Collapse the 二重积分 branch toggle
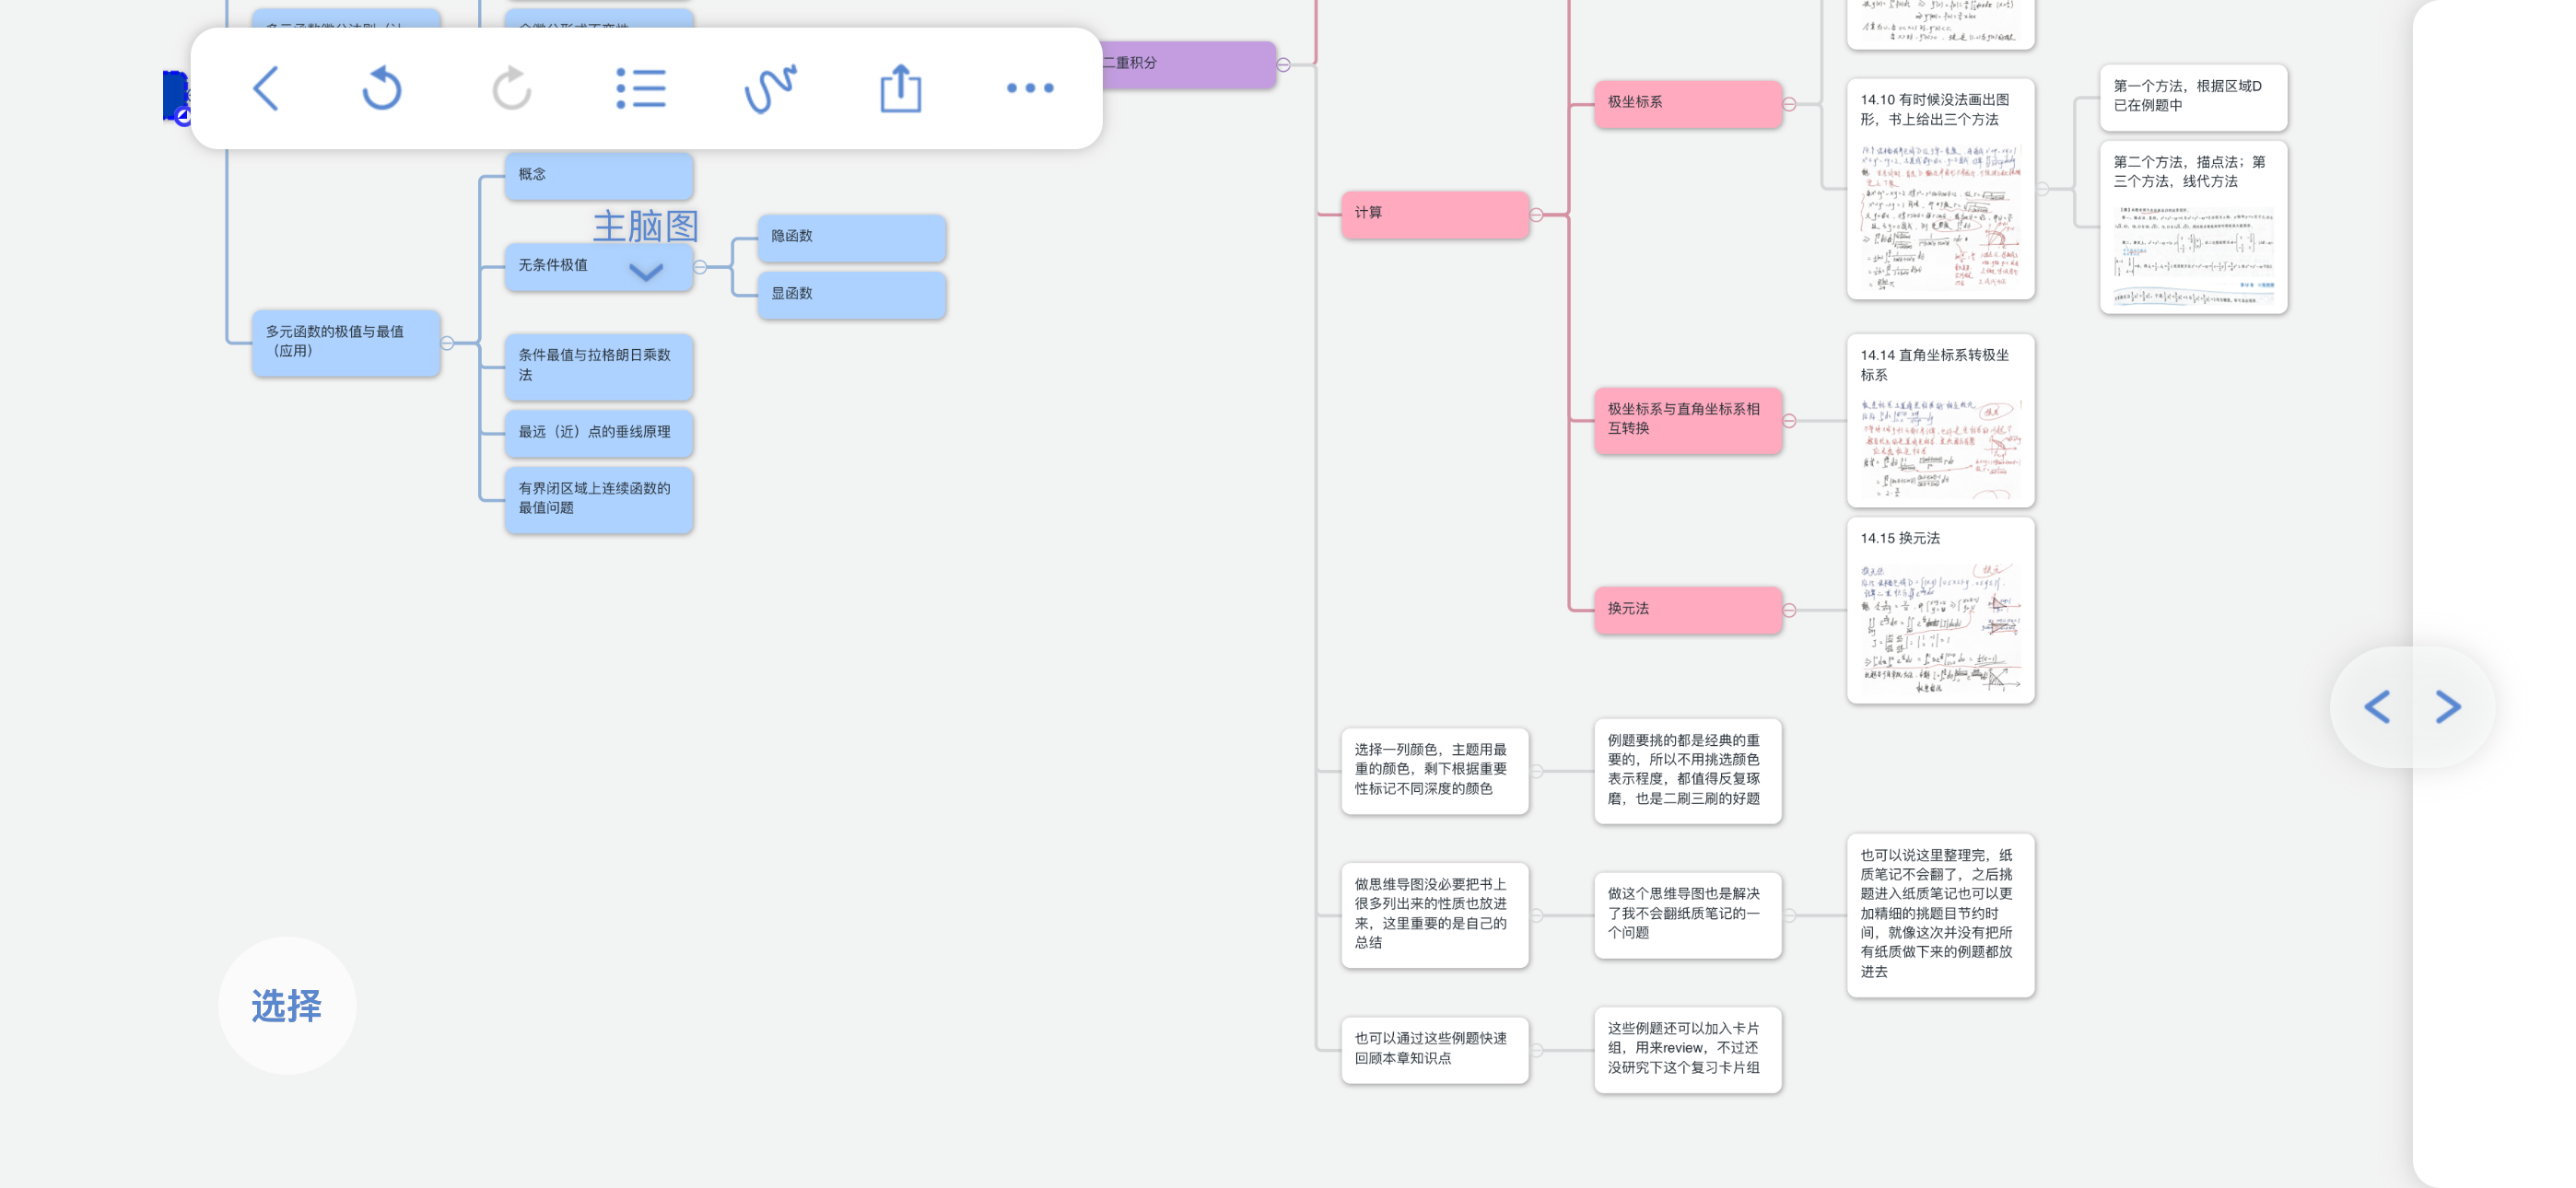Screen dimensions: 2576x1188 pos(1283,65)
